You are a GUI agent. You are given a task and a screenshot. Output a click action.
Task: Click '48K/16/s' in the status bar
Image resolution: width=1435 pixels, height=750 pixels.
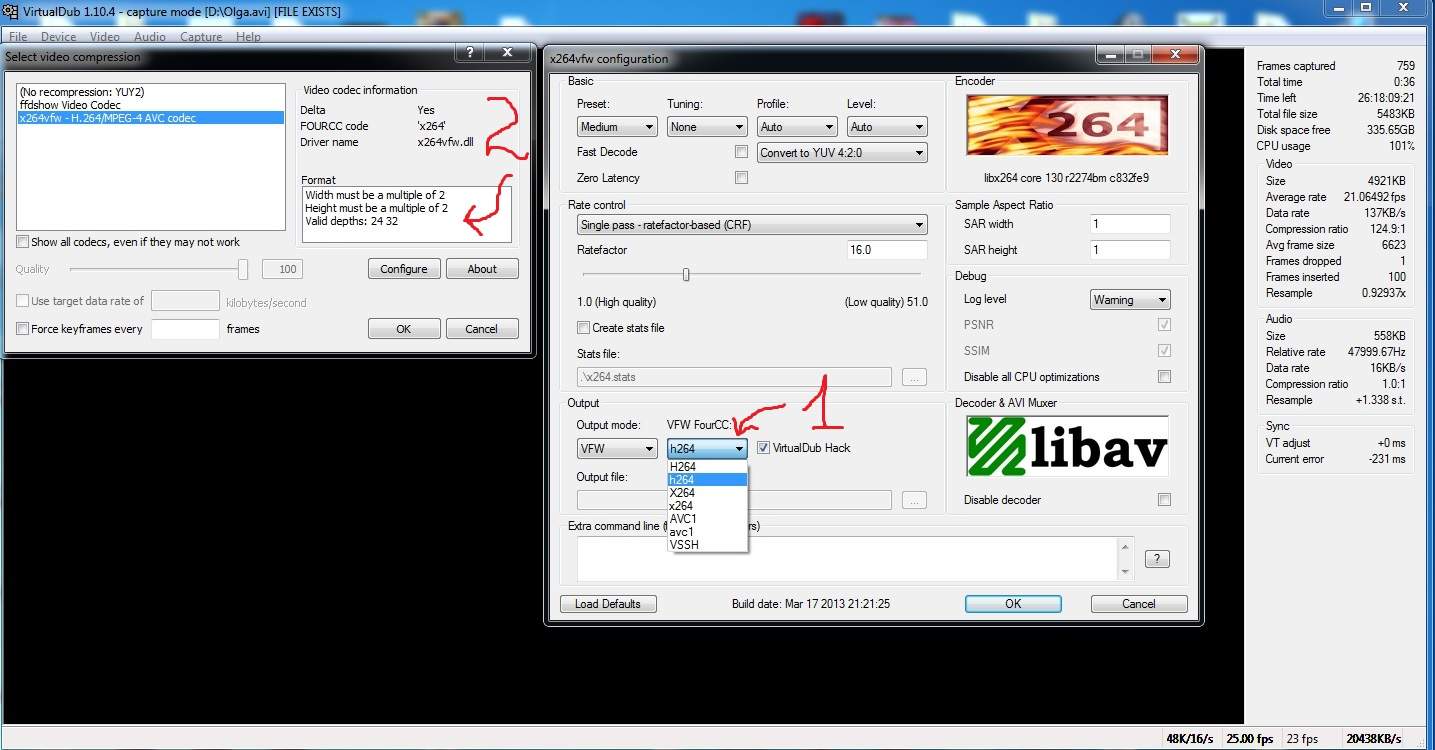[1190, 739]
